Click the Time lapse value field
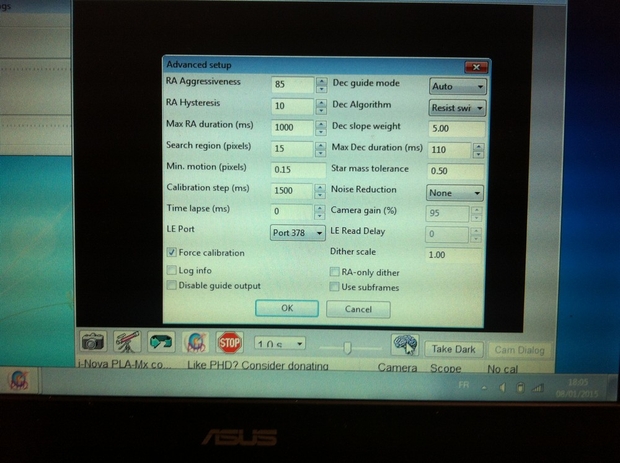 coord(291,212)
